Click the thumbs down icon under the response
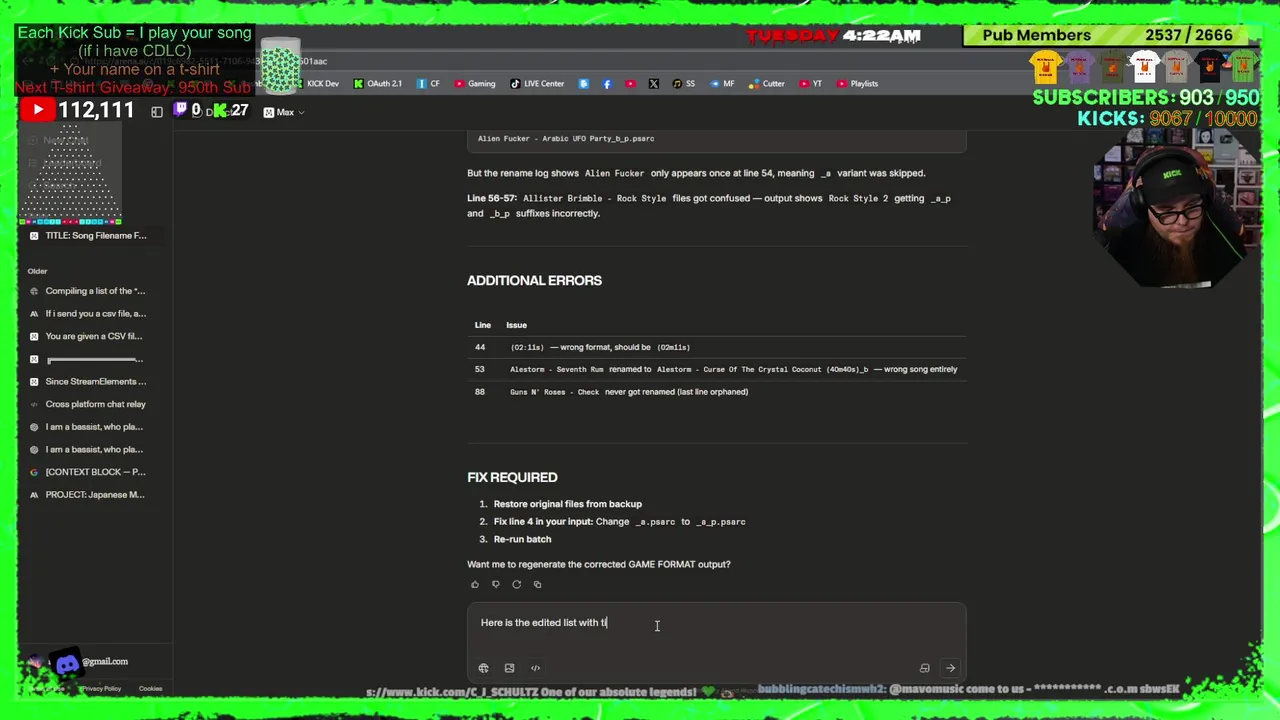The width and height of the screenshot is (1280, 720). tap(495, 585)
